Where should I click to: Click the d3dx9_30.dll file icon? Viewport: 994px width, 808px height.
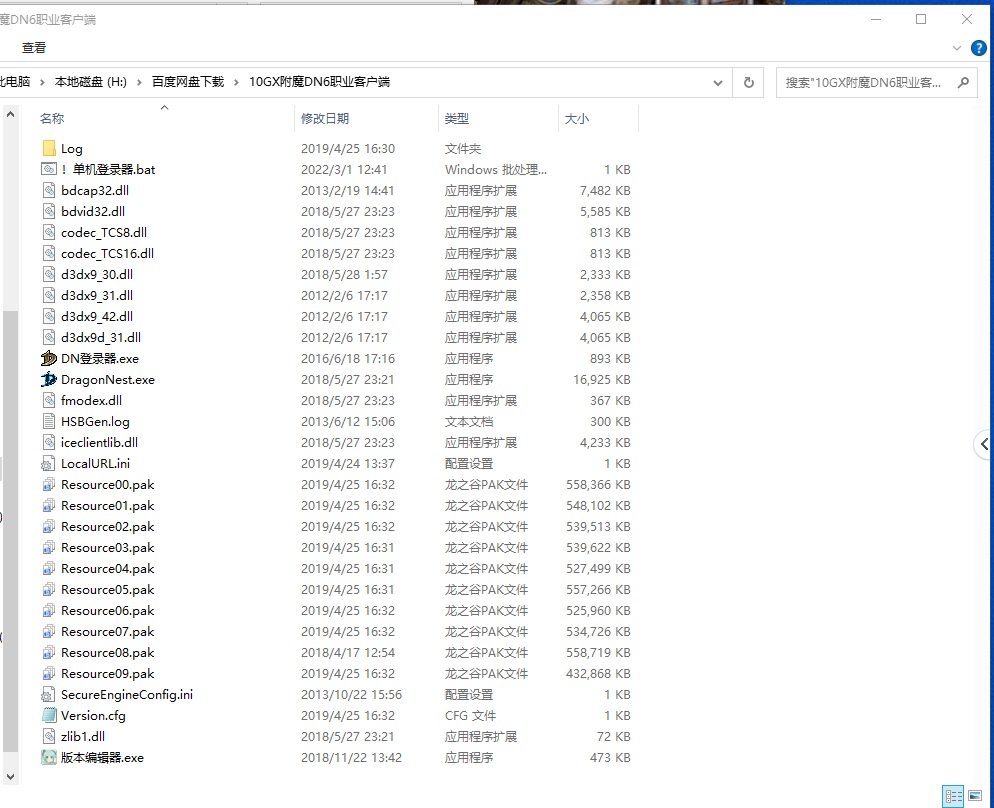[x=49, y=274]
